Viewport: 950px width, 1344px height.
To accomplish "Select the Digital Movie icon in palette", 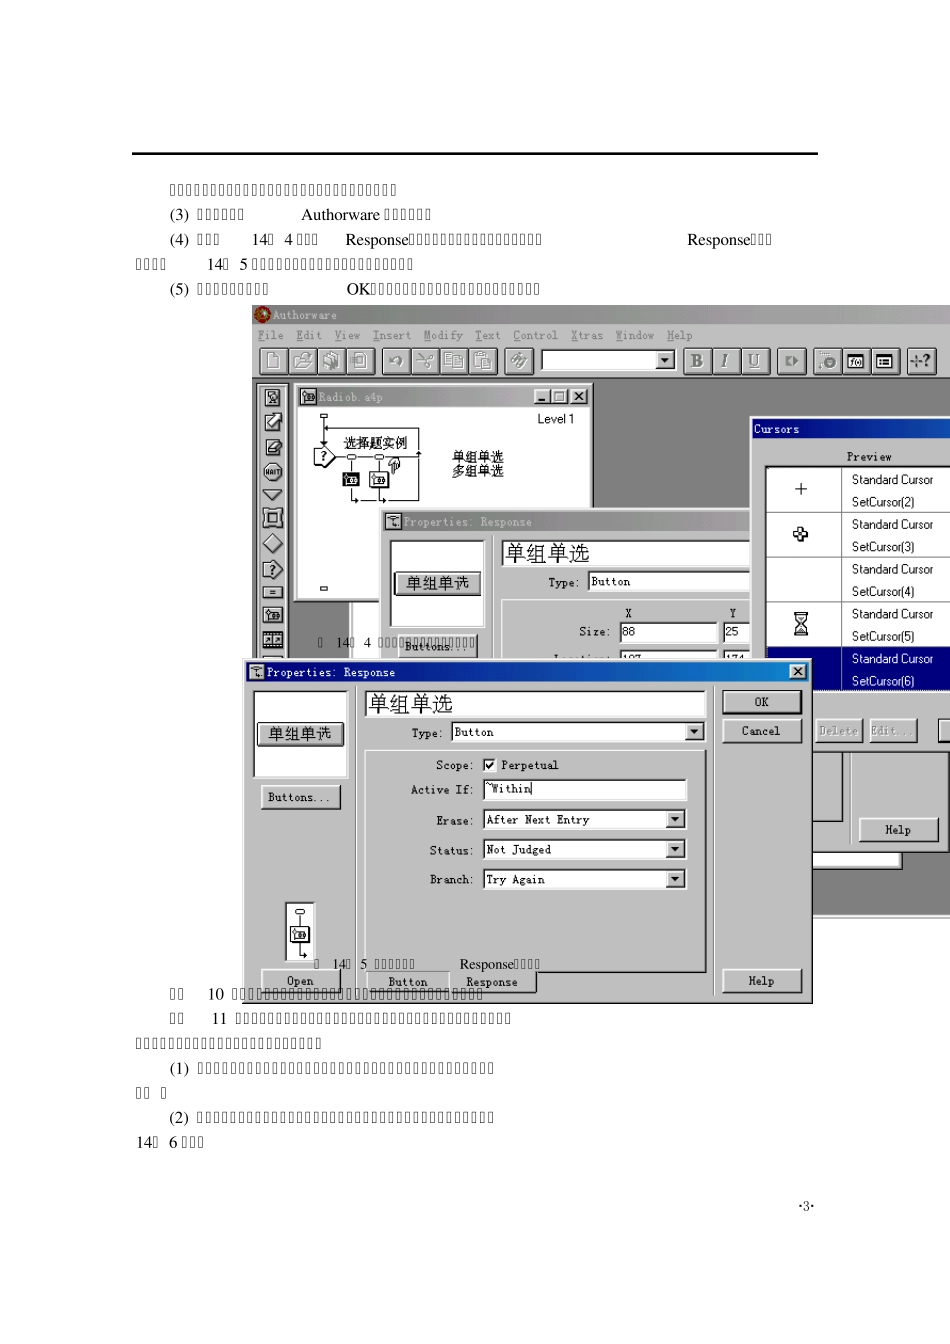I will [273, 639].
